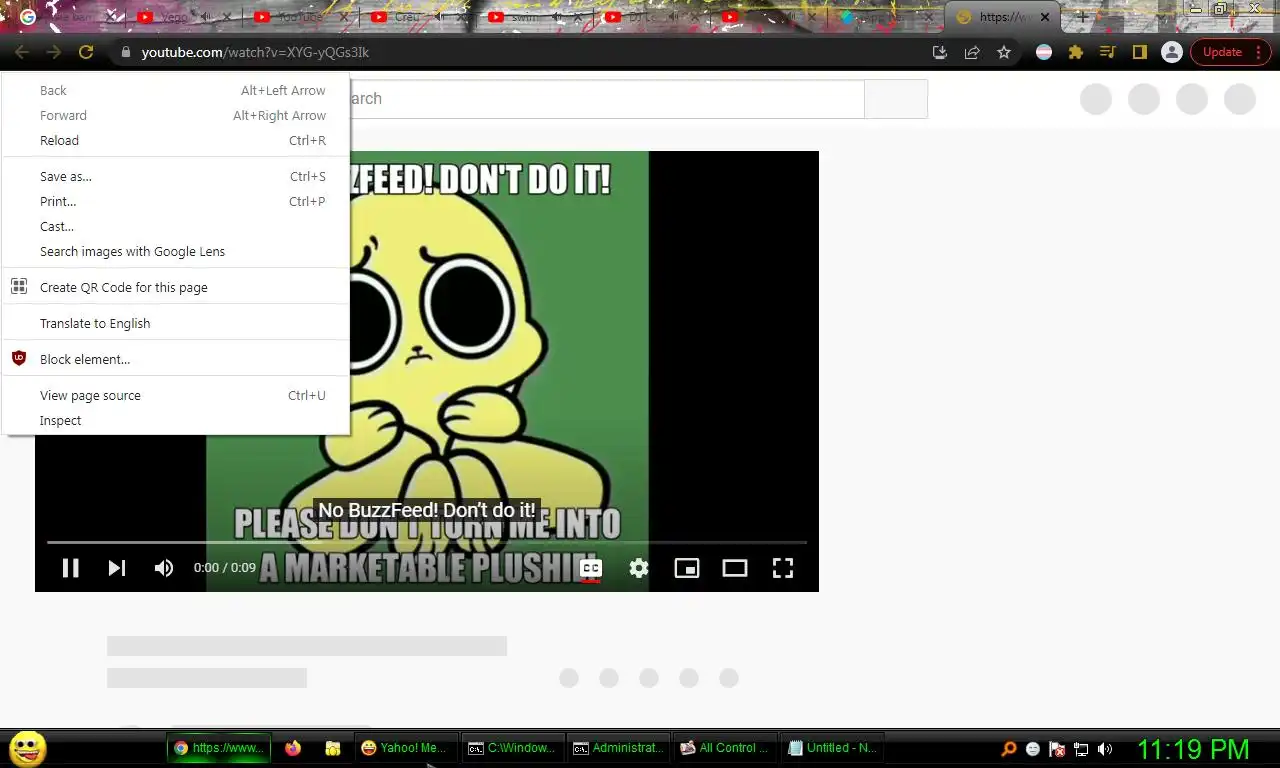Open the Chrome profile avatar

pos(1172,52)
